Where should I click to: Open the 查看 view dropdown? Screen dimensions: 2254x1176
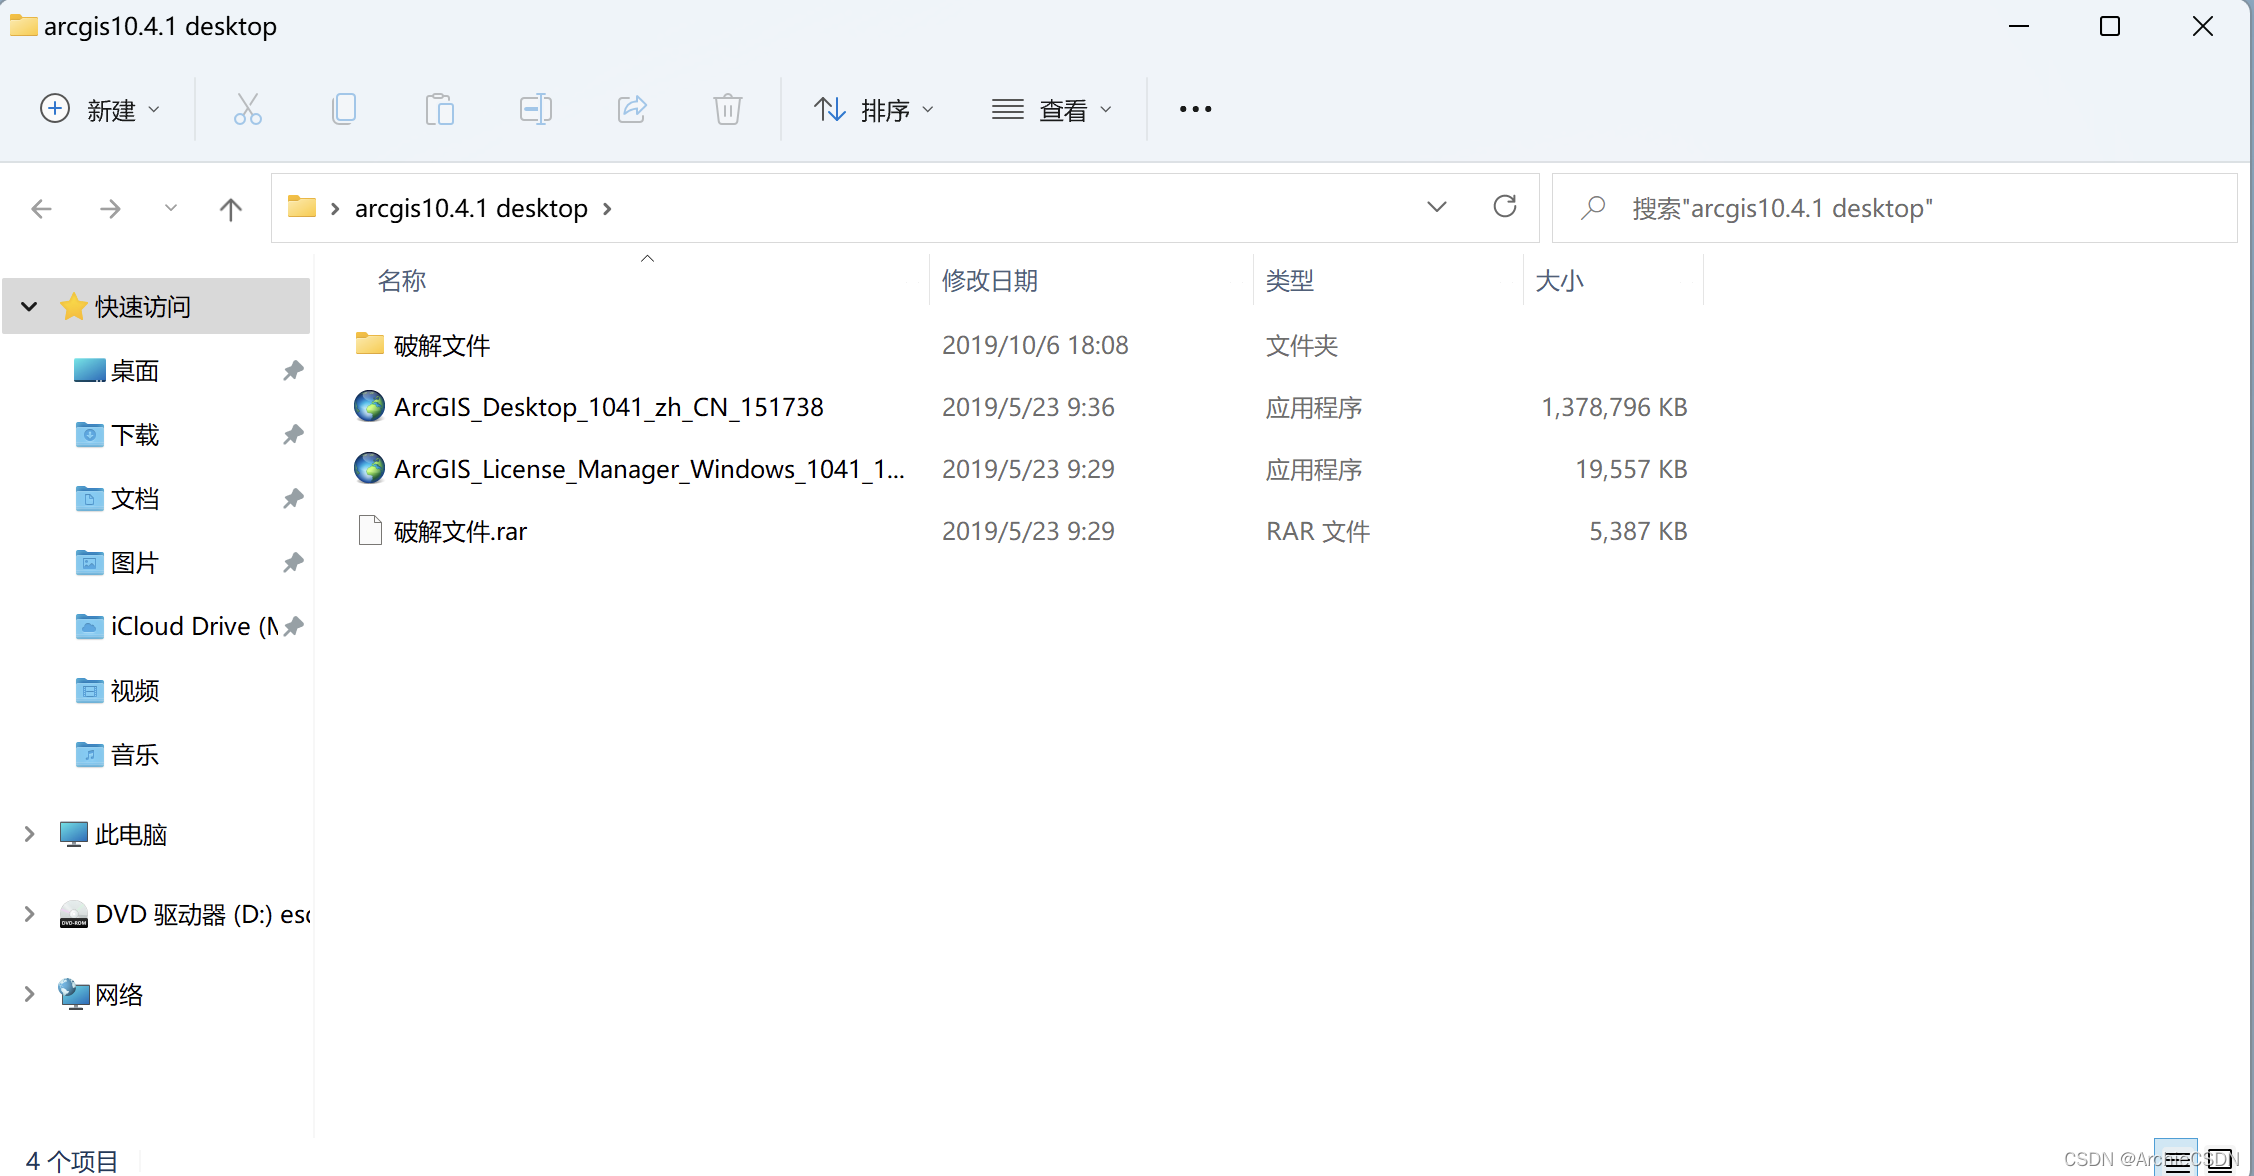point(1051,109)
